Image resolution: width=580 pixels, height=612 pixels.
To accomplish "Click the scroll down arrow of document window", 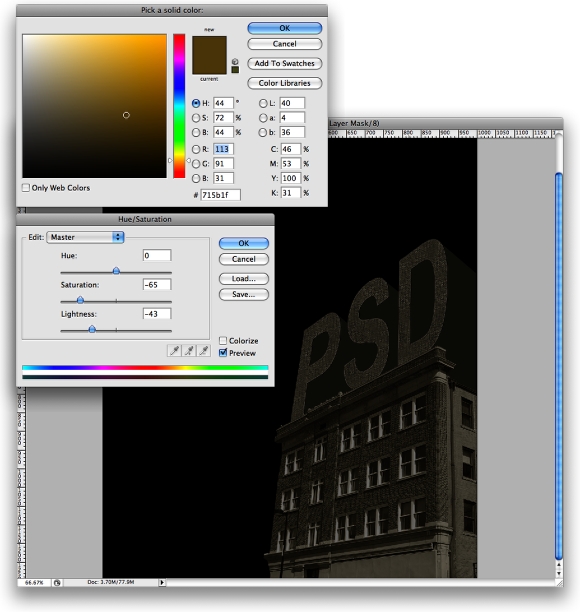I will click(x=559, y=573).
